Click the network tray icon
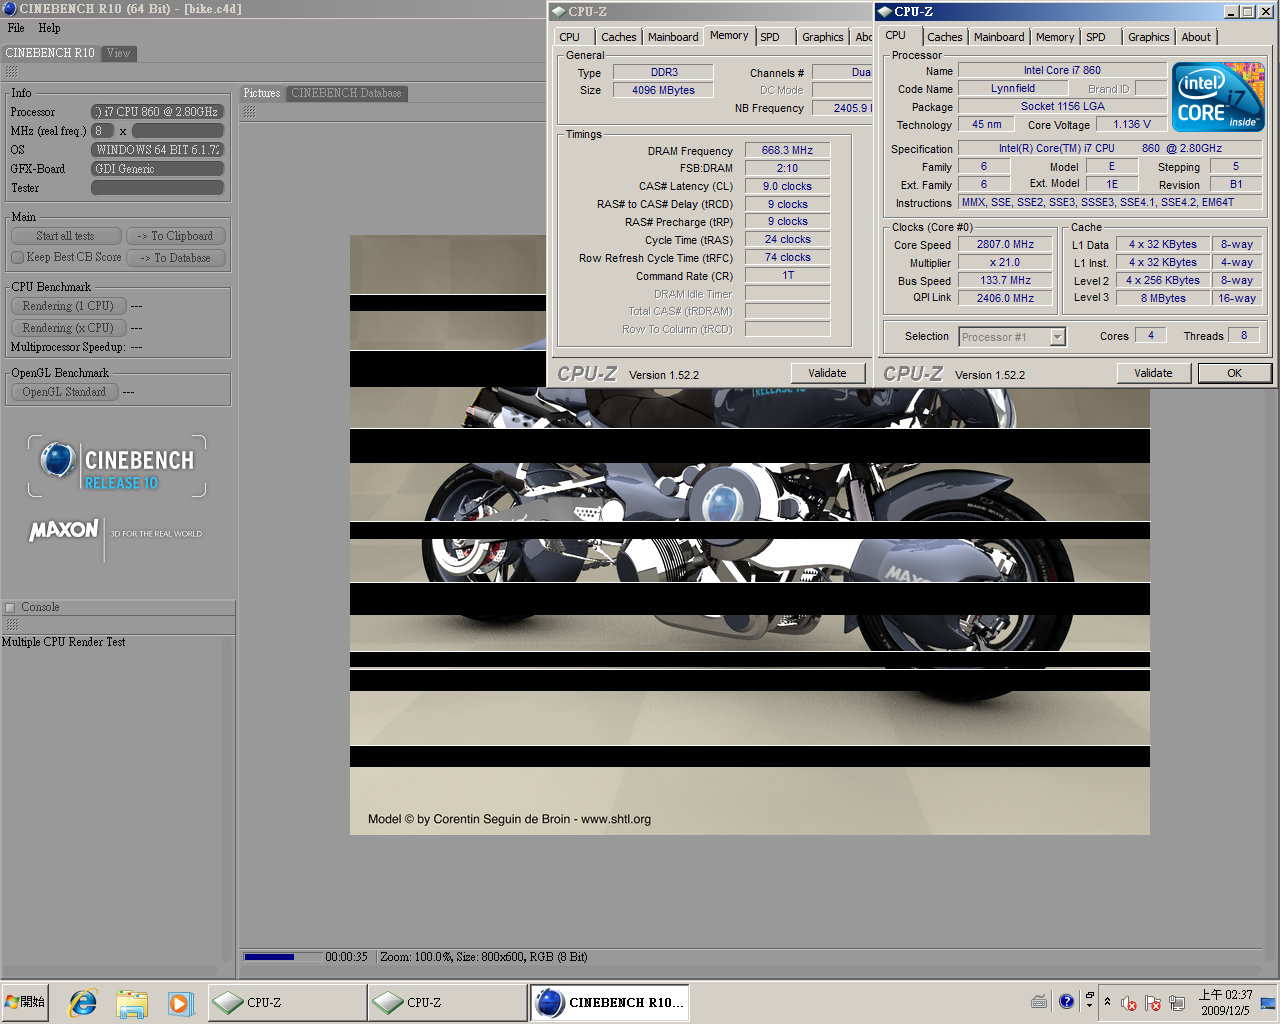 click(1177, 1003)
